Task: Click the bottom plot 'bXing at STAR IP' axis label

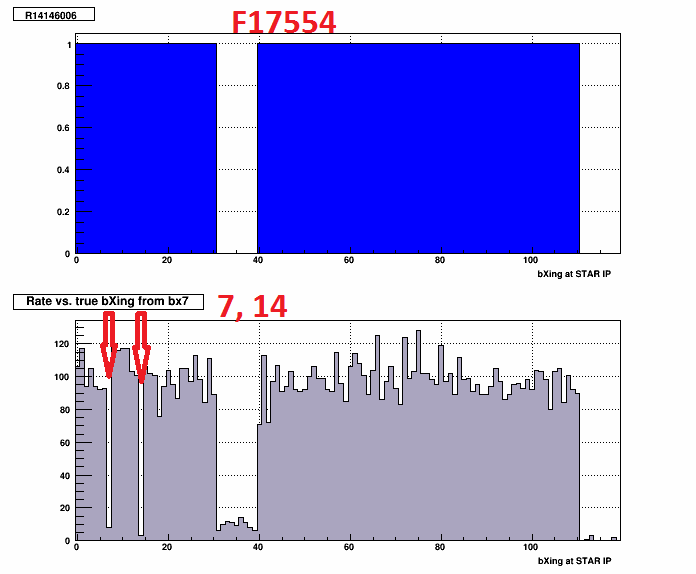Action: (x=574, y=561)
